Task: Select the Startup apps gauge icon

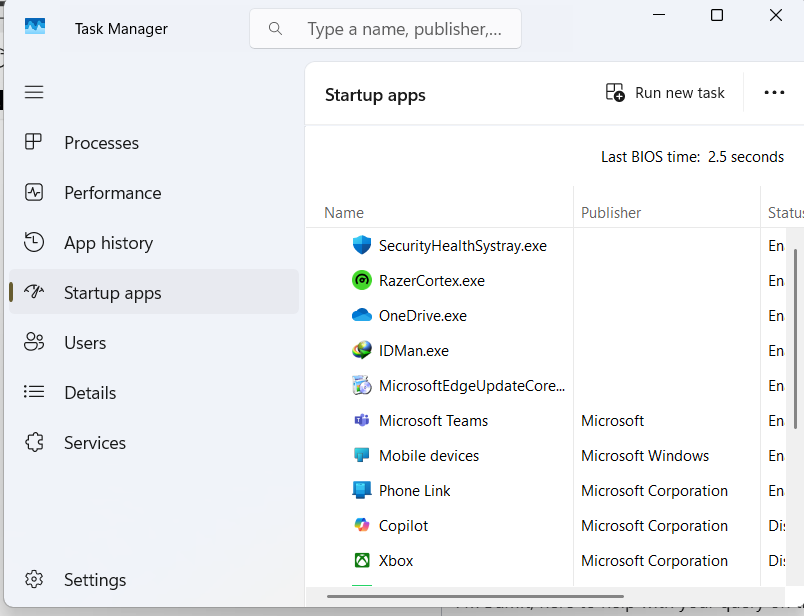Action: (x=34, y=292)
